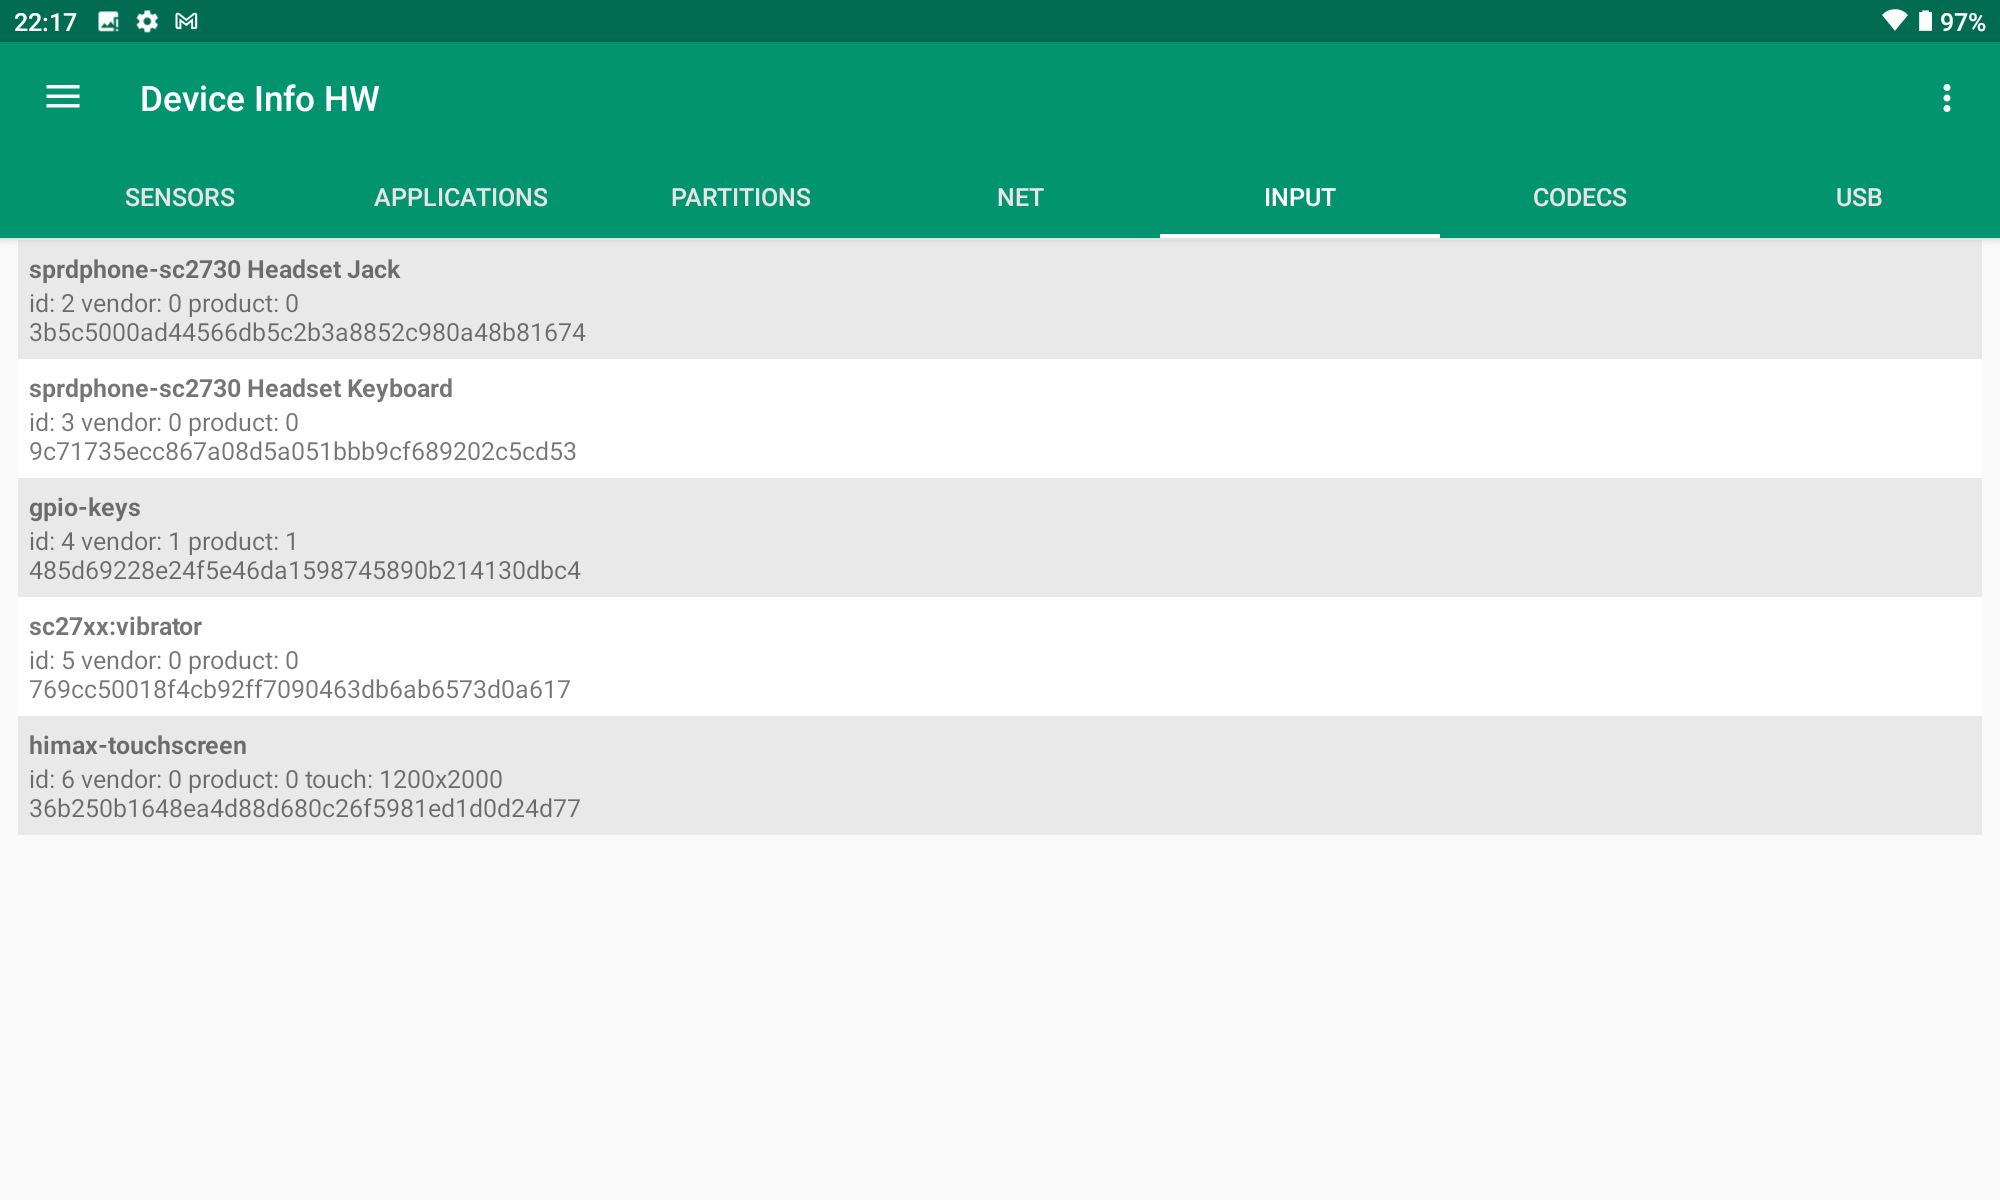Switch to the APPLICATIONS tab
Screen dimensions: 2000x1200
461,197
